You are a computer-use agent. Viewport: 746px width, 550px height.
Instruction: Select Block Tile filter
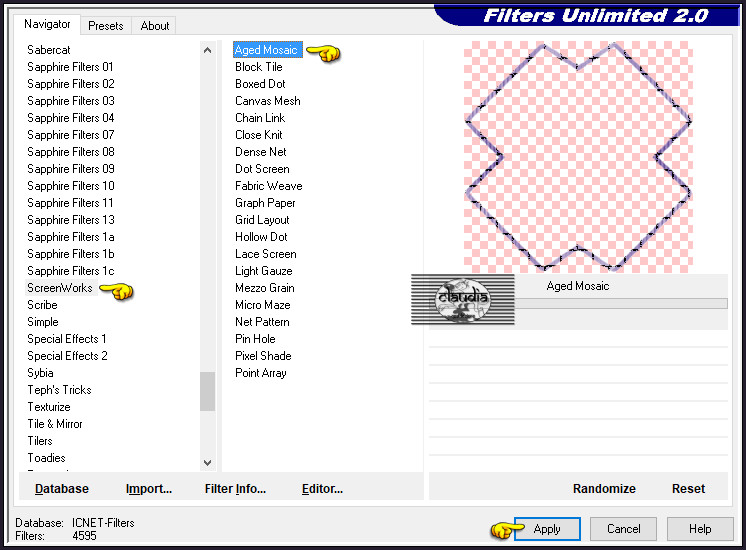(258, 67)
